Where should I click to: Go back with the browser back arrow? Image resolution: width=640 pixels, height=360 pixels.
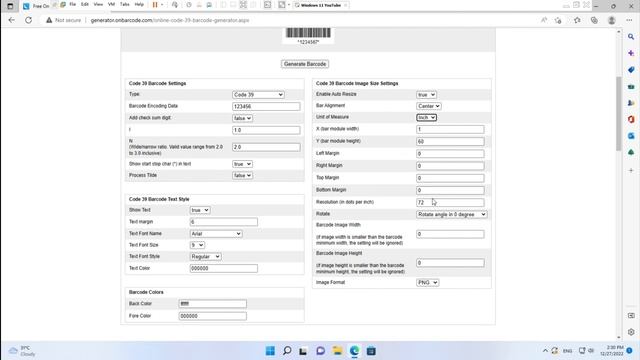point(11,20)
